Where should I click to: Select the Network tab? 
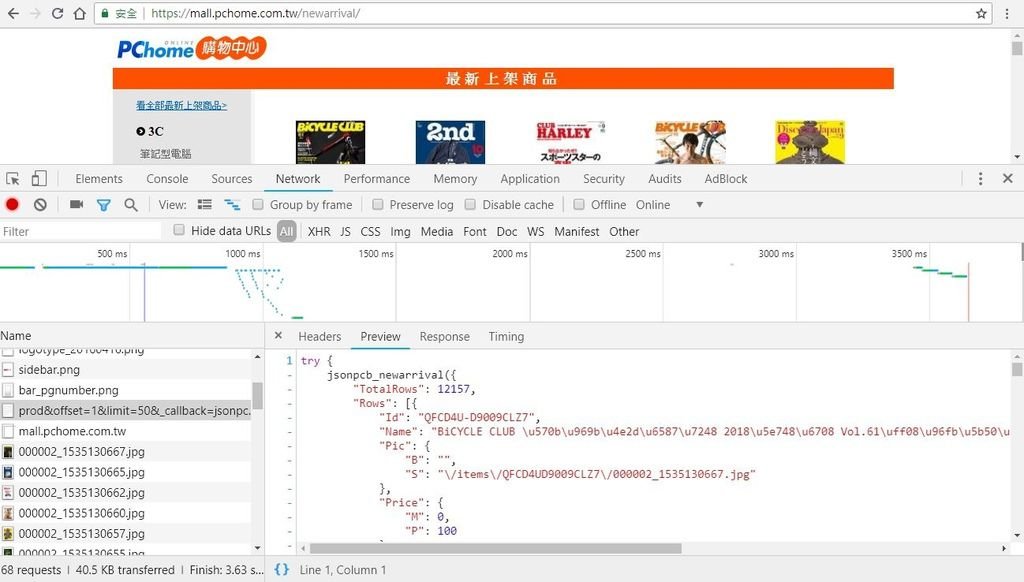point(298,179)
